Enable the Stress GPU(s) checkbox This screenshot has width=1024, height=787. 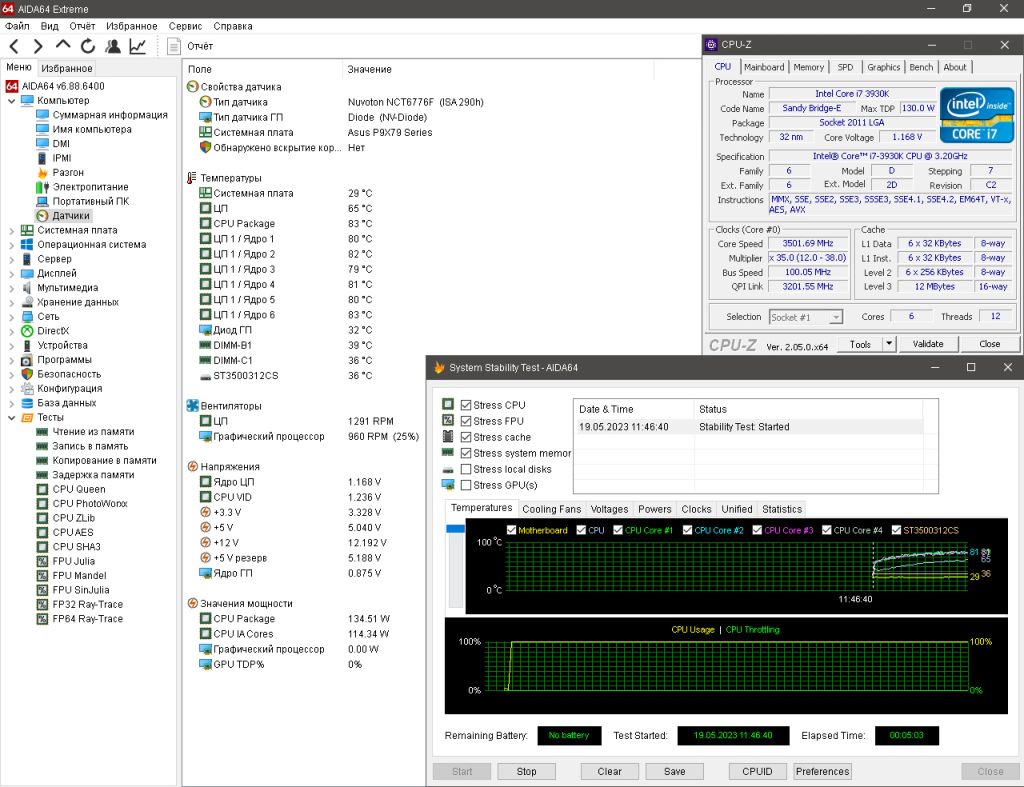[466, 485]
